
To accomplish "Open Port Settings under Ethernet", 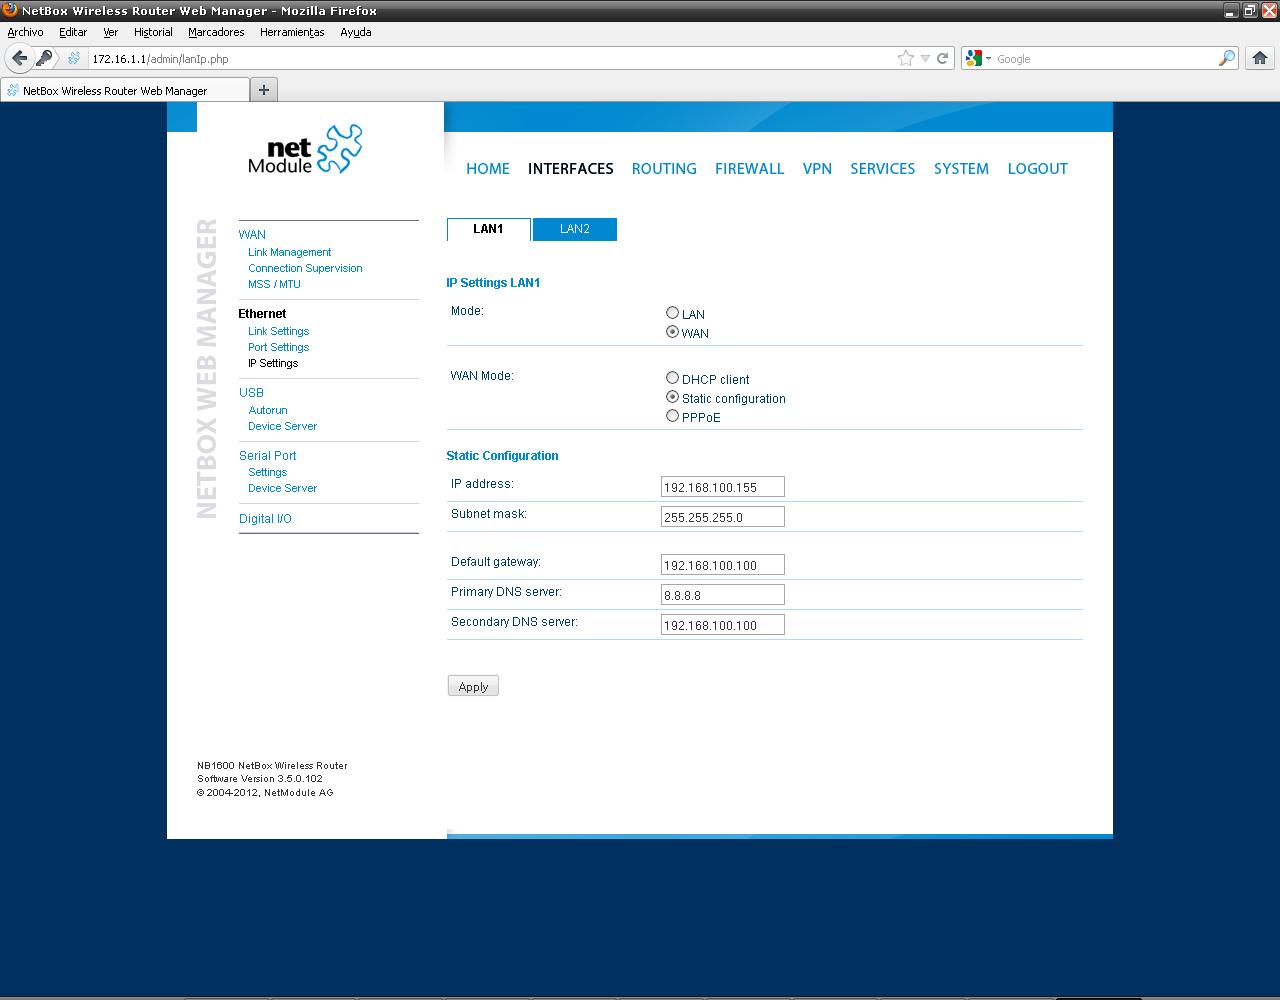I will click(x=278, y=347).
